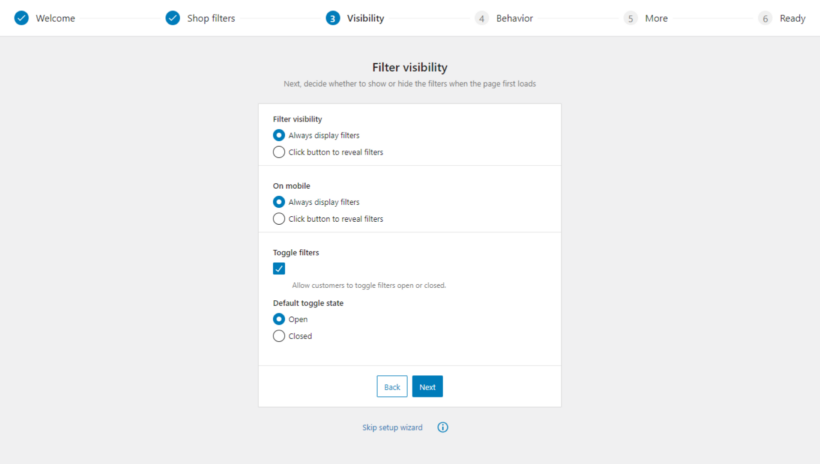Open the info icon beside Skip setup wizard

point(443,427)
